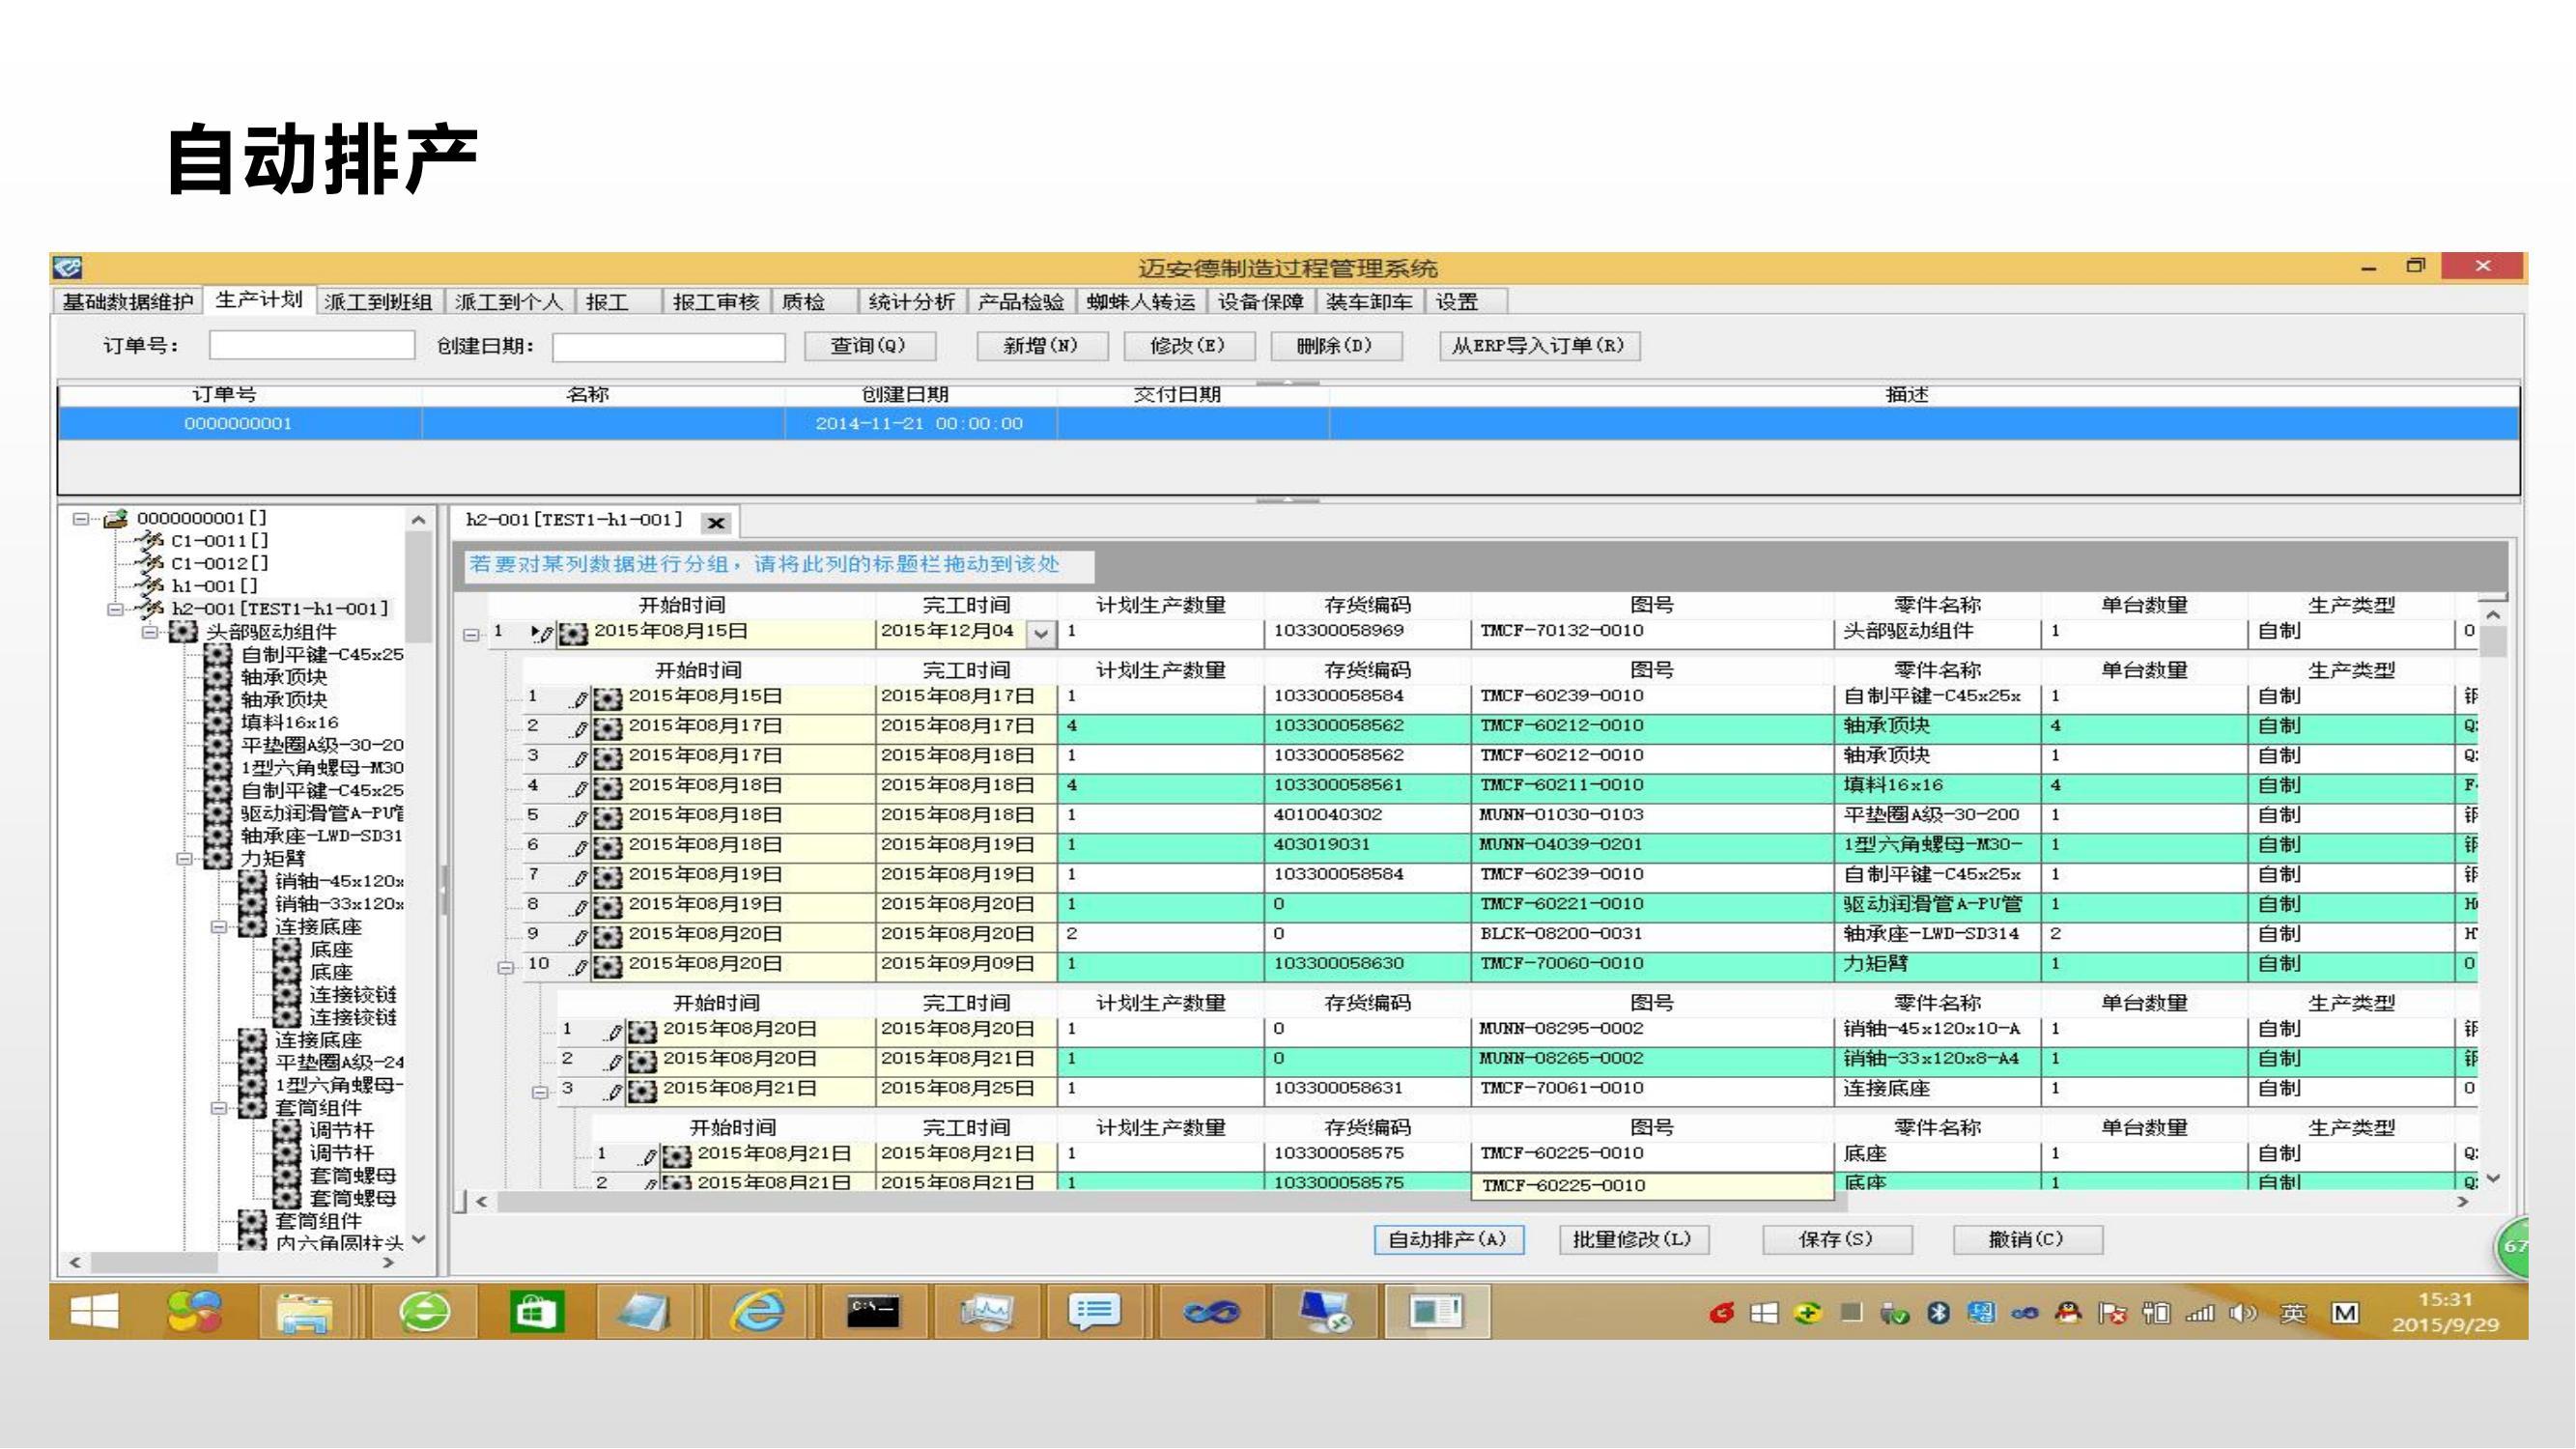Click gear icon in the 力矩臂 grid row
The width and height of the screenshot is (2576, 1449).
point(607,966)
